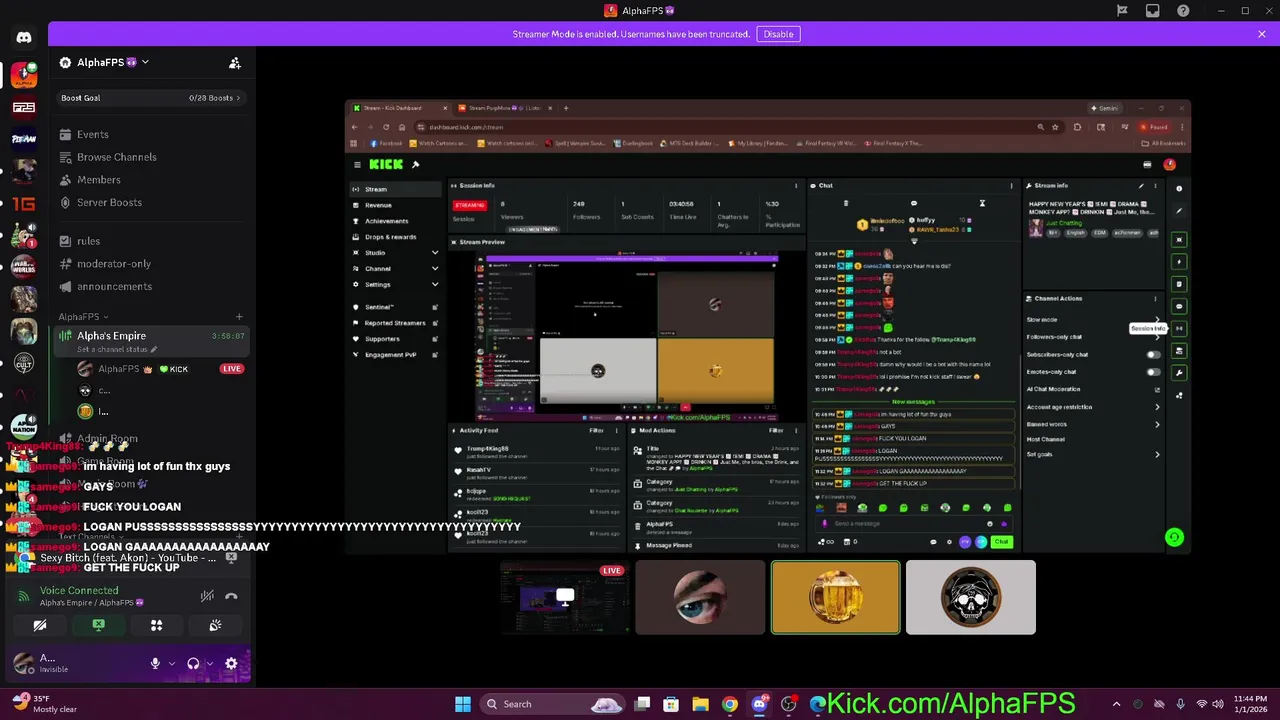Select the live screen-share thumbnail tile
The image size is (1280, 720).
565,598
